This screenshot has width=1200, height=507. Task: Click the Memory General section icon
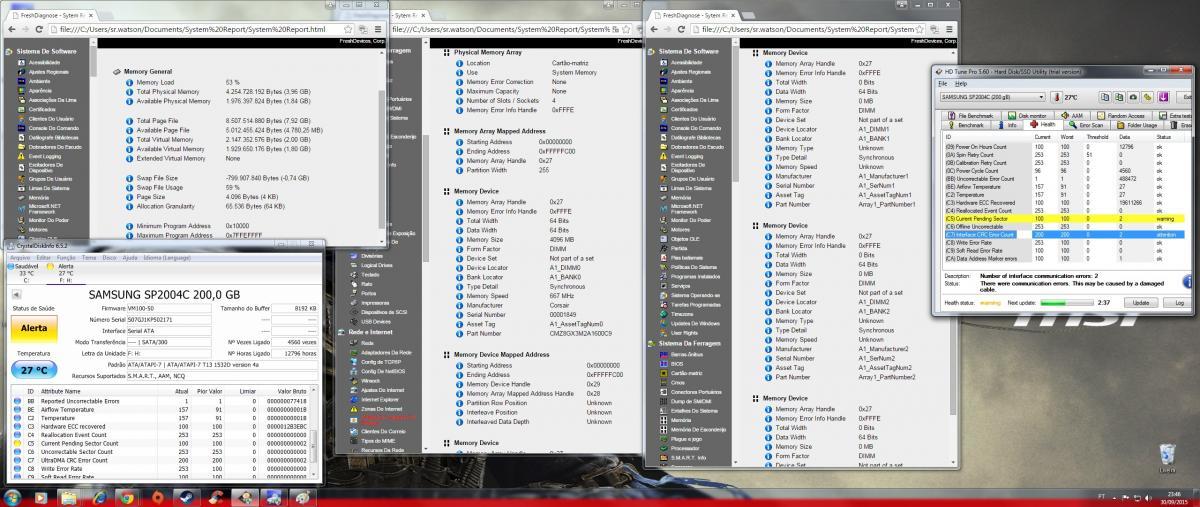click(x=116, y=72)
